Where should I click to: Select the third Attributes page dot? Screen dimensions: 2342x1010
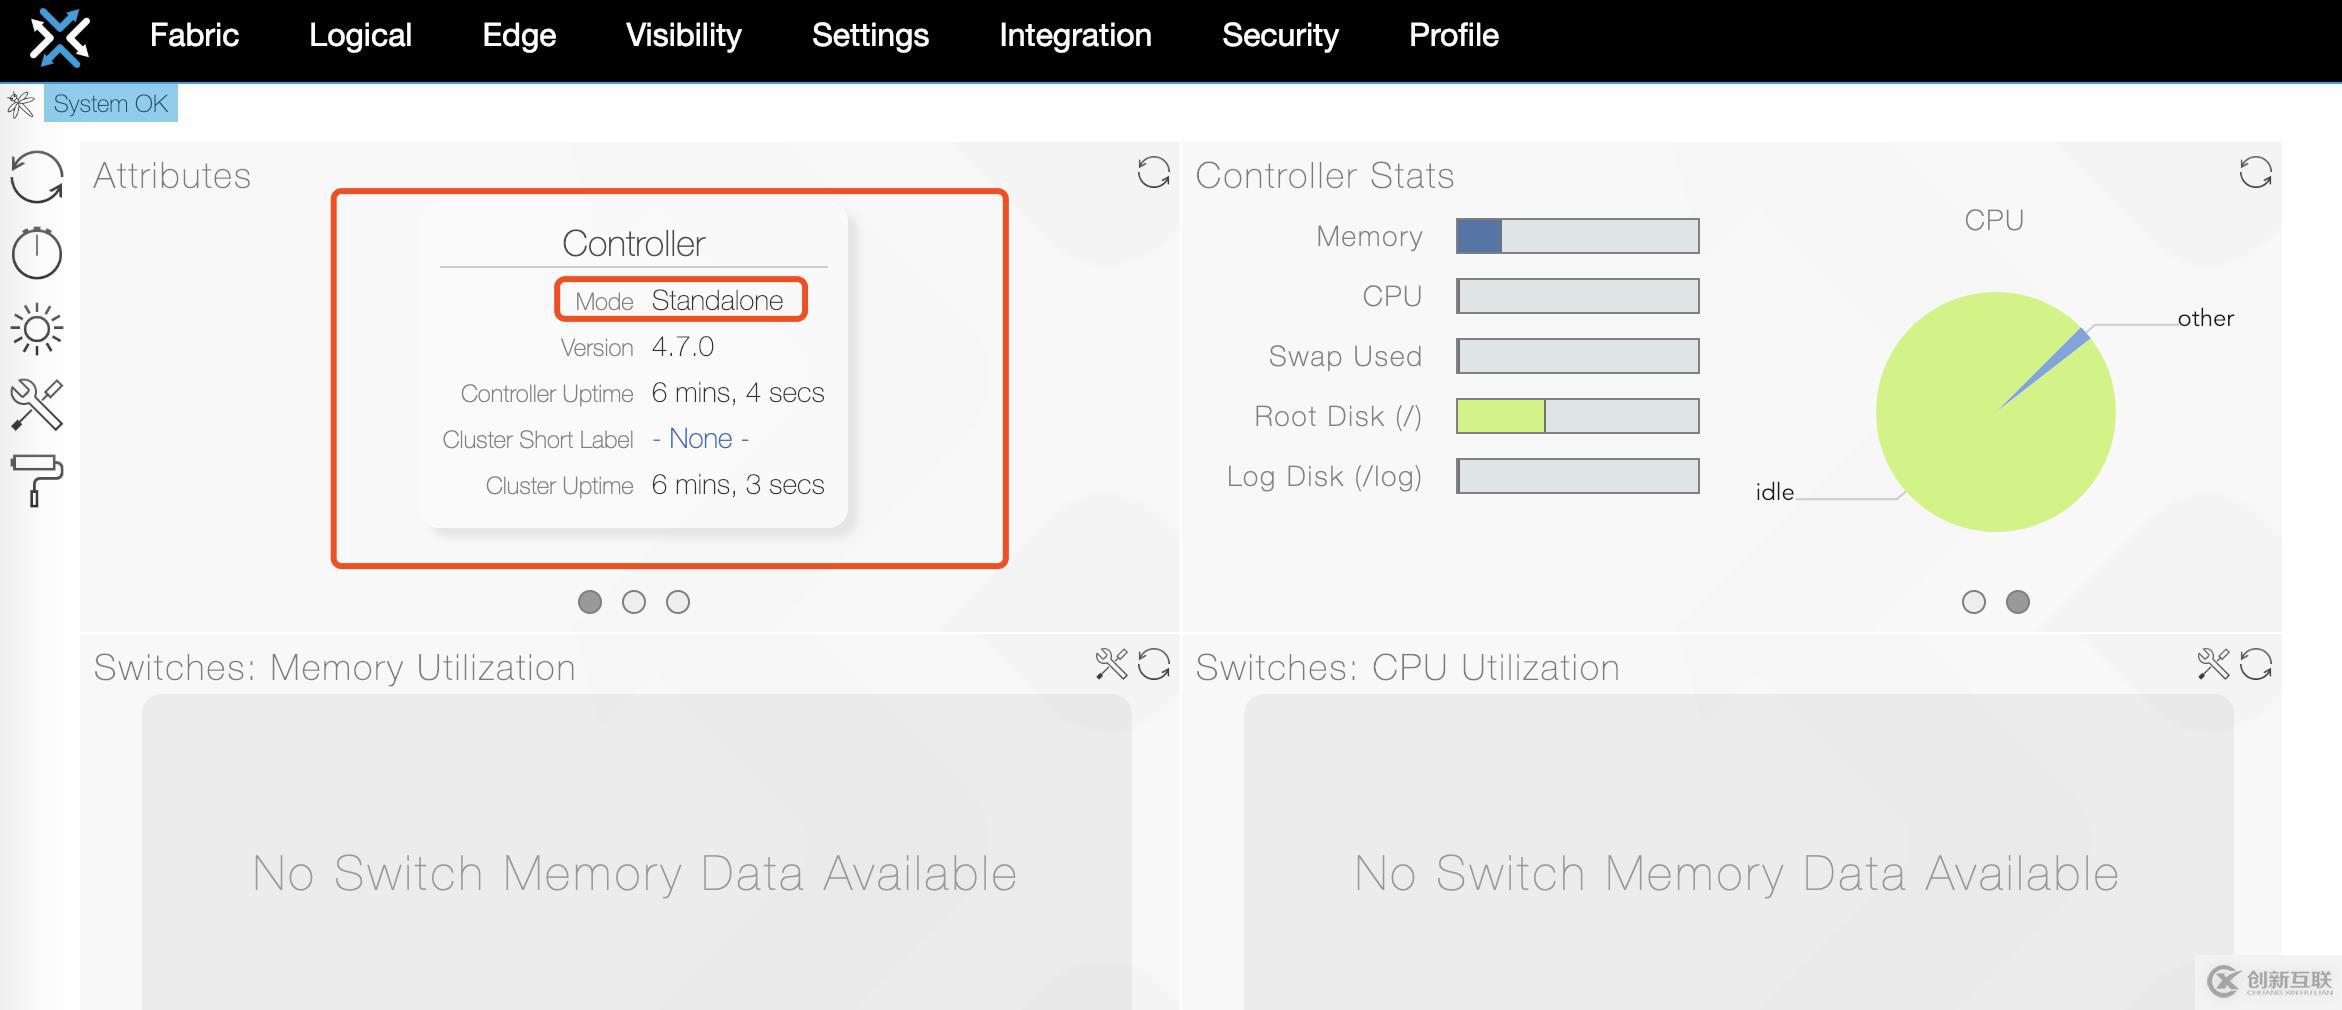click(x=678, y=602)
